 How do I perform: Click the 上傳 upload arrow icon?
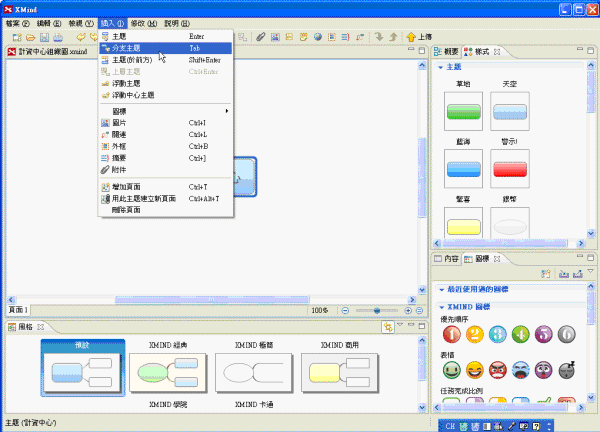point(411,37)
